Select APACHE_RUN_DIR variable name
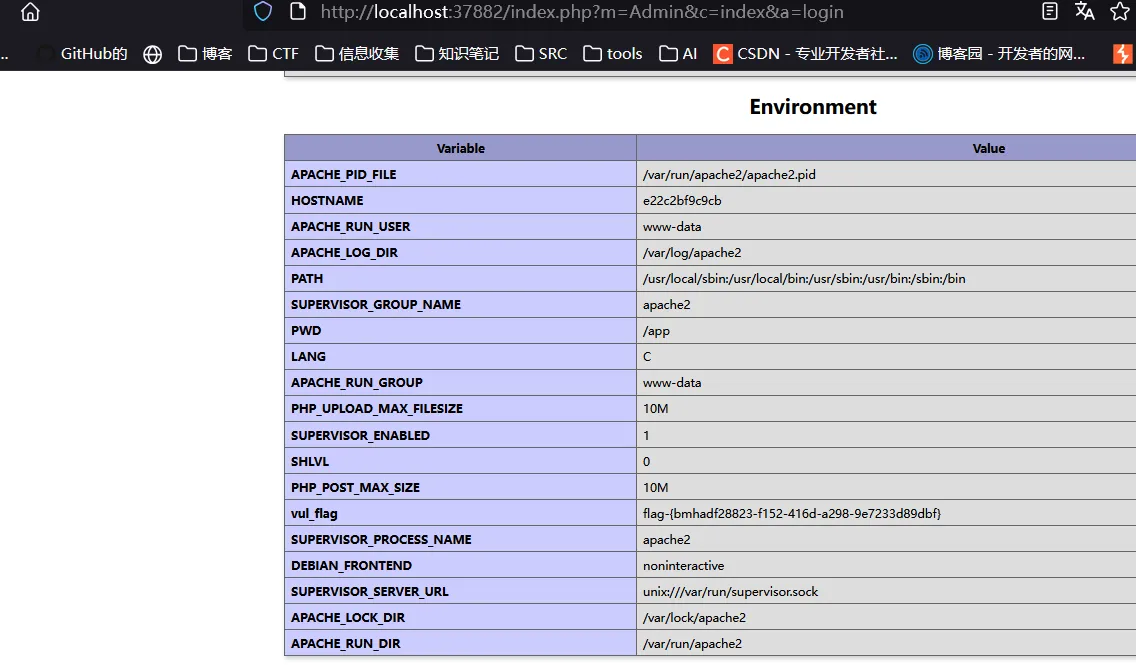Screen dimensions: 1136x665 346,644
